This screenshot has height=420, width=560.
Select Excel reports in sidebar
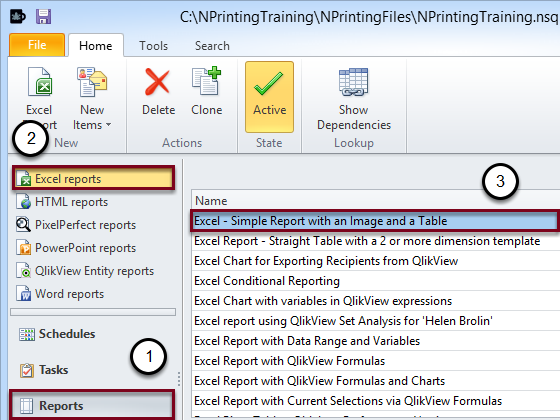point(94,178)
